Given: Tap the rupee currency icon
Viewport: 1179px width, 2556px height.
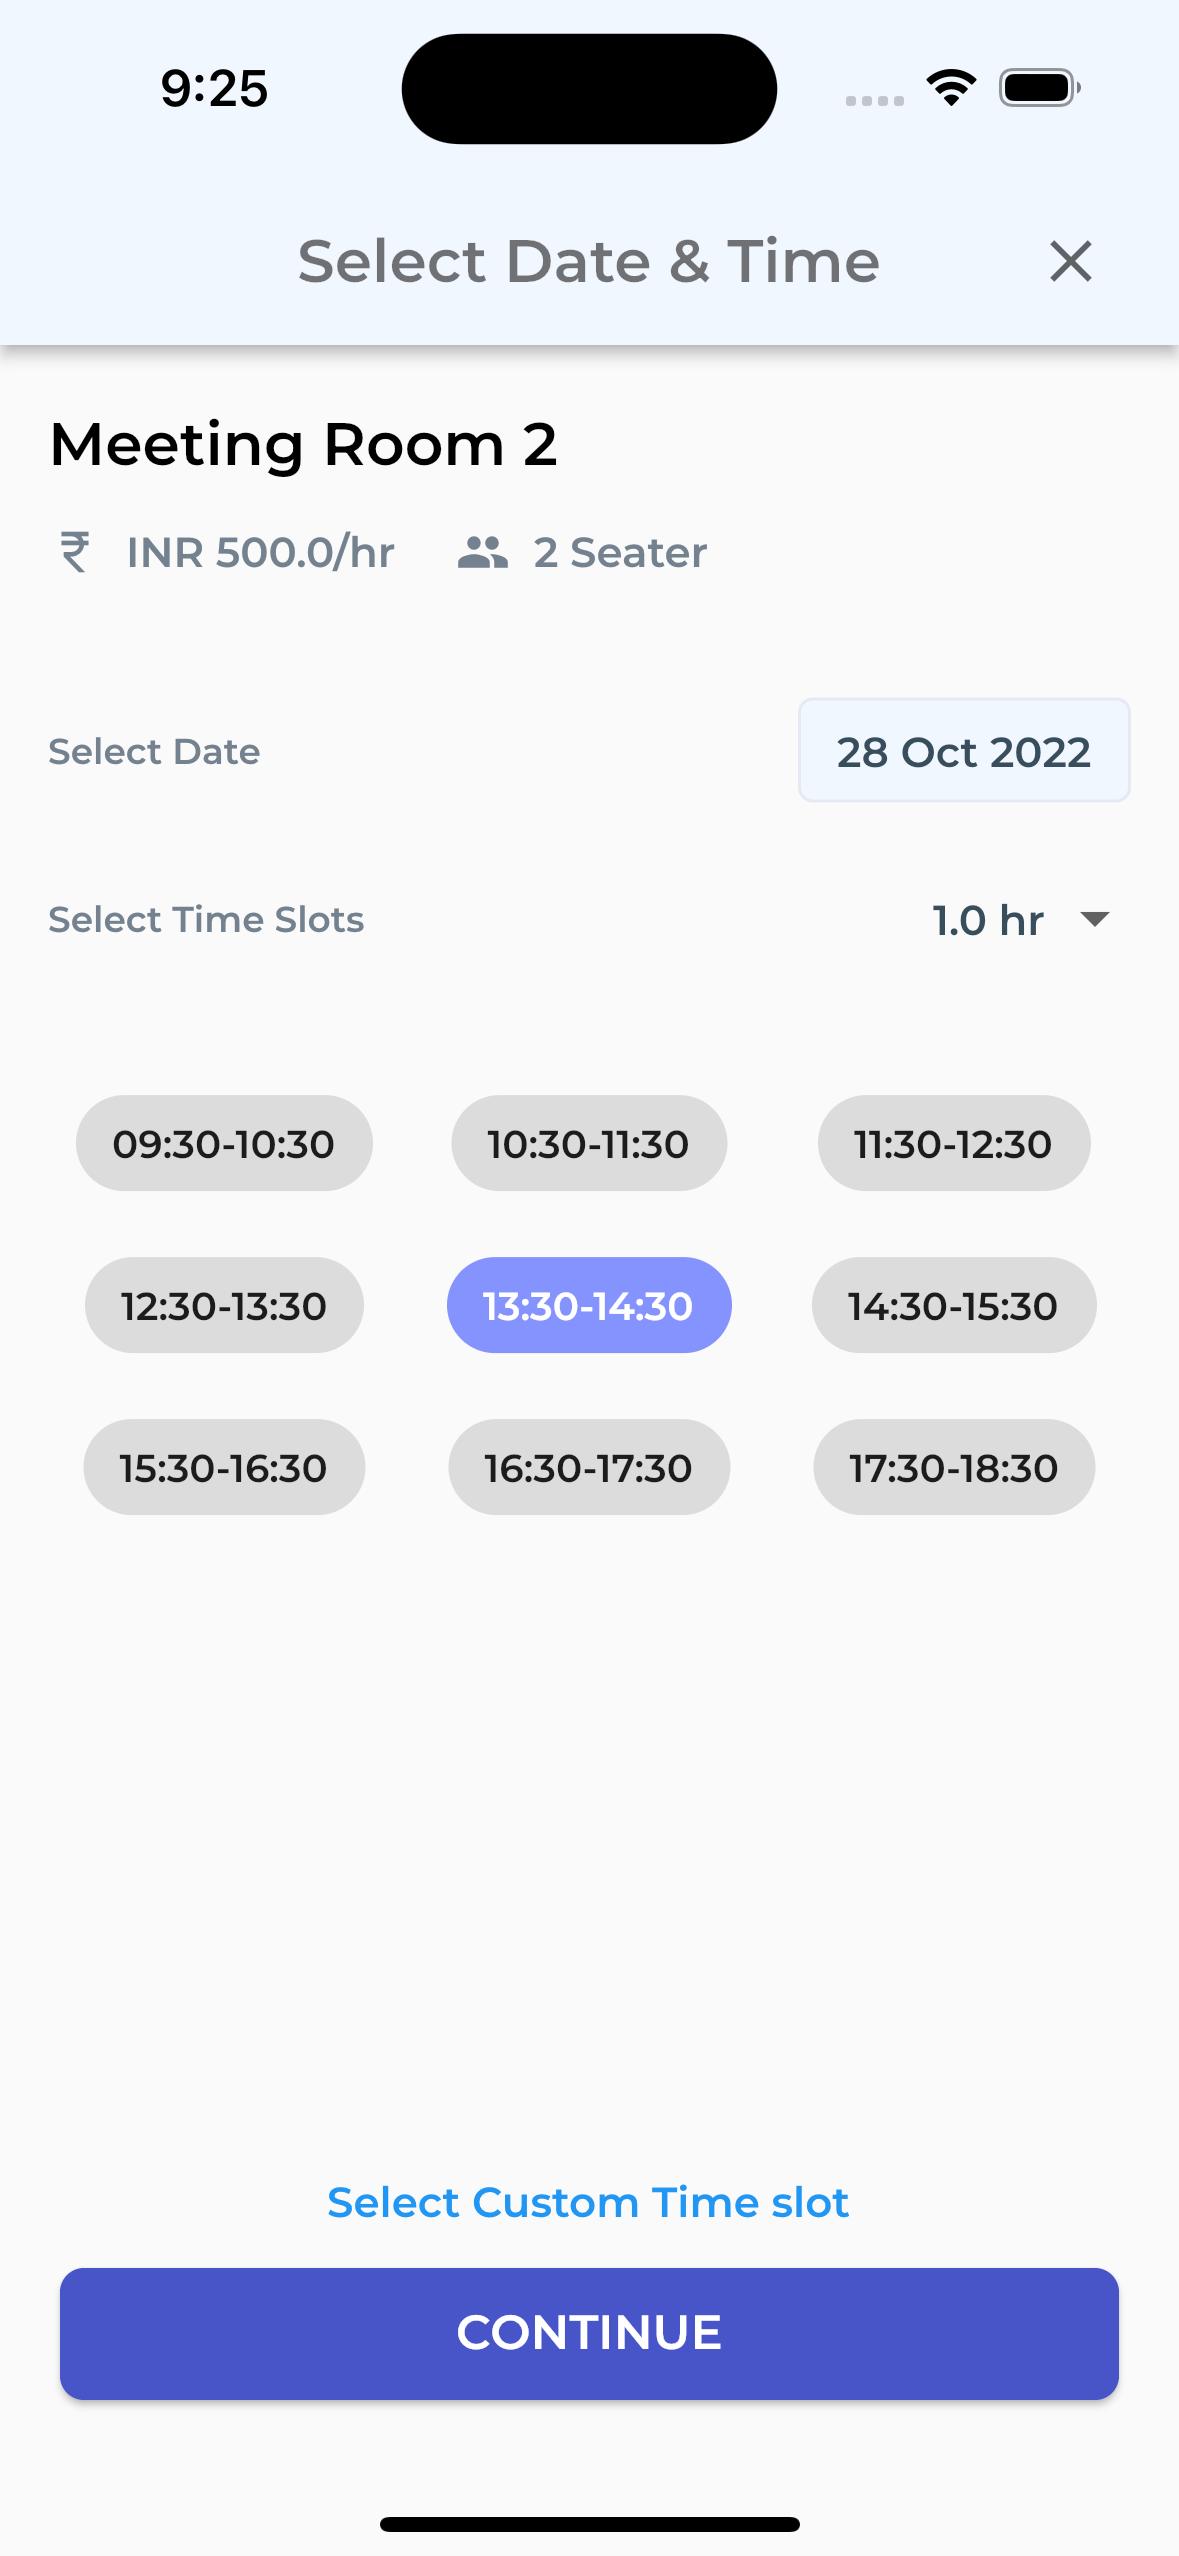Looking at the screenshot, I should (x=75, y=552).
